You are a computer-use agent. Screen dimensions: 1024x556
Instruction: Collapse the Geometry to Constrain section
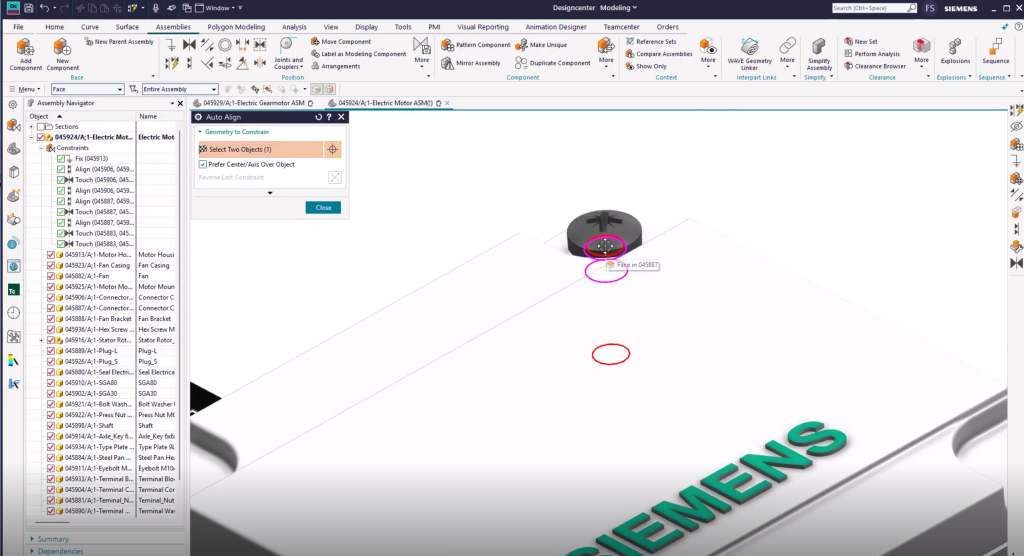tap(200, 132)
